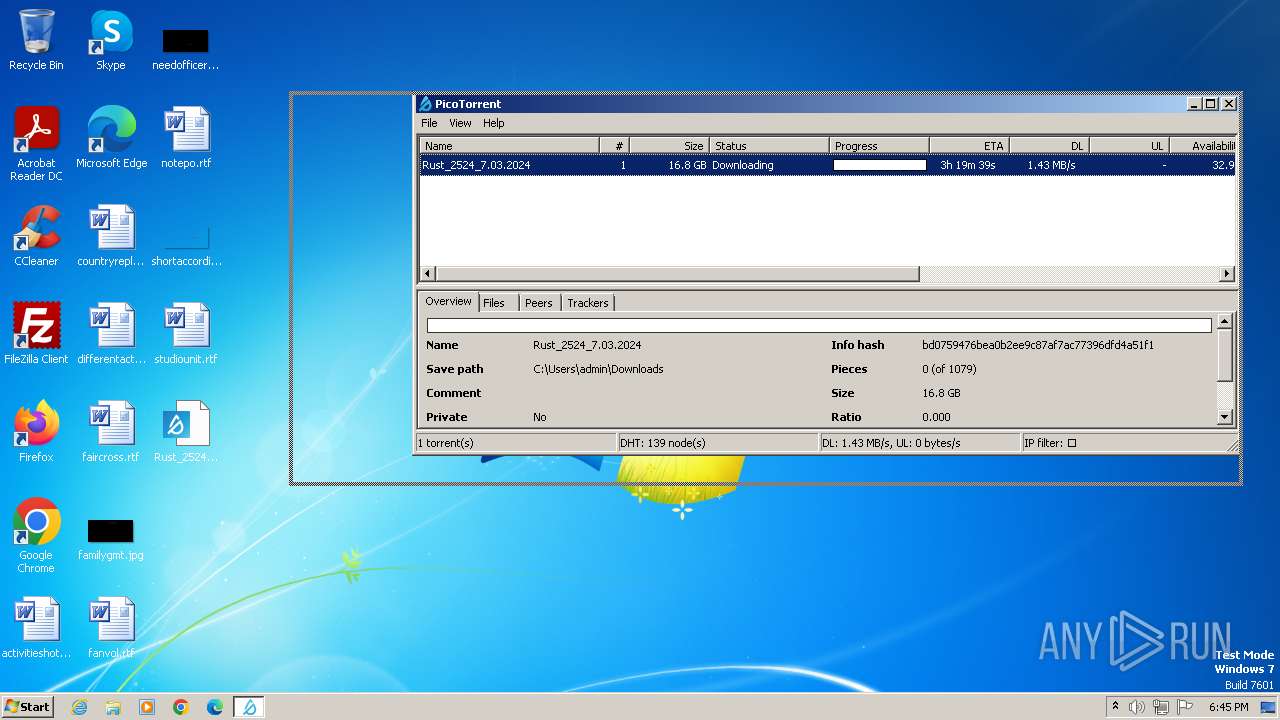1280x720 pixels.
Task: Open Rust_2524 torrent file on desktop
Action: (186, 432)
